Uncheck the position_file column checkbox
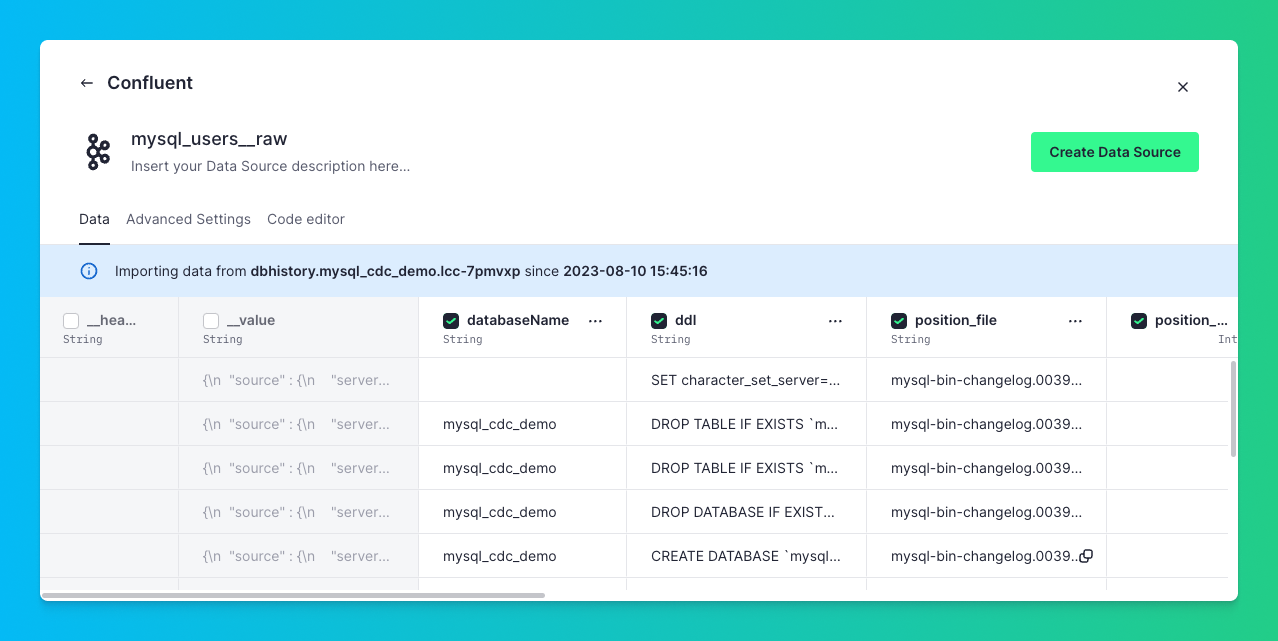Image resolution: width=1278 pixels, height=641 pixels. [x=899, y=321]
